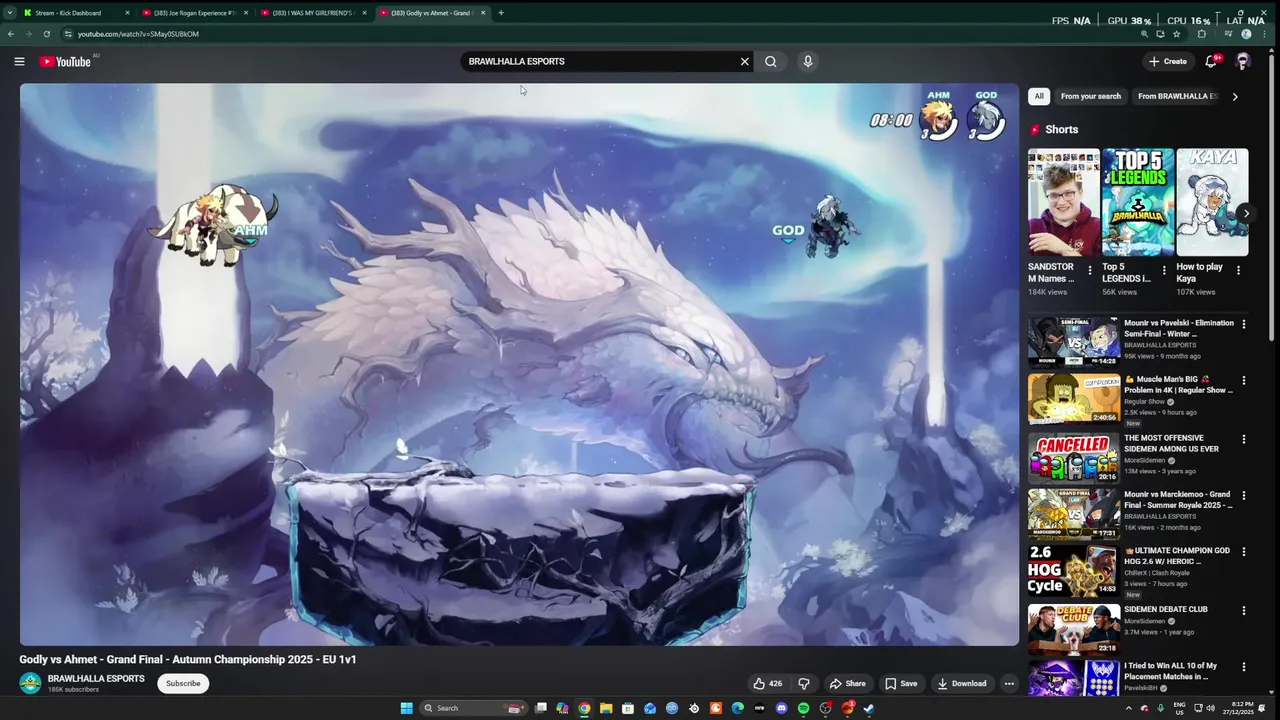Open options for Top 5 LEGENDS short
This screenshot has width=1280, height=720.
click(x=1164, y=270)
